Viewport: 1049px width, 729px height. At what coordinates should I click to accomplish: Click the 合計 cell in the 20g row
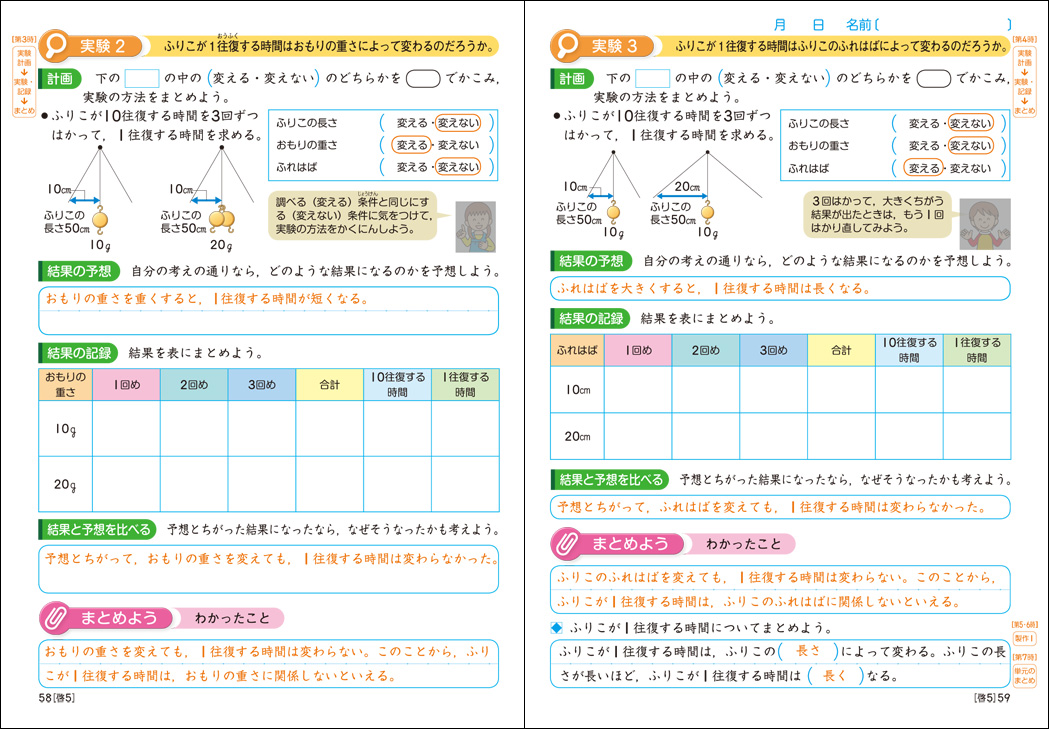[330, 484]
